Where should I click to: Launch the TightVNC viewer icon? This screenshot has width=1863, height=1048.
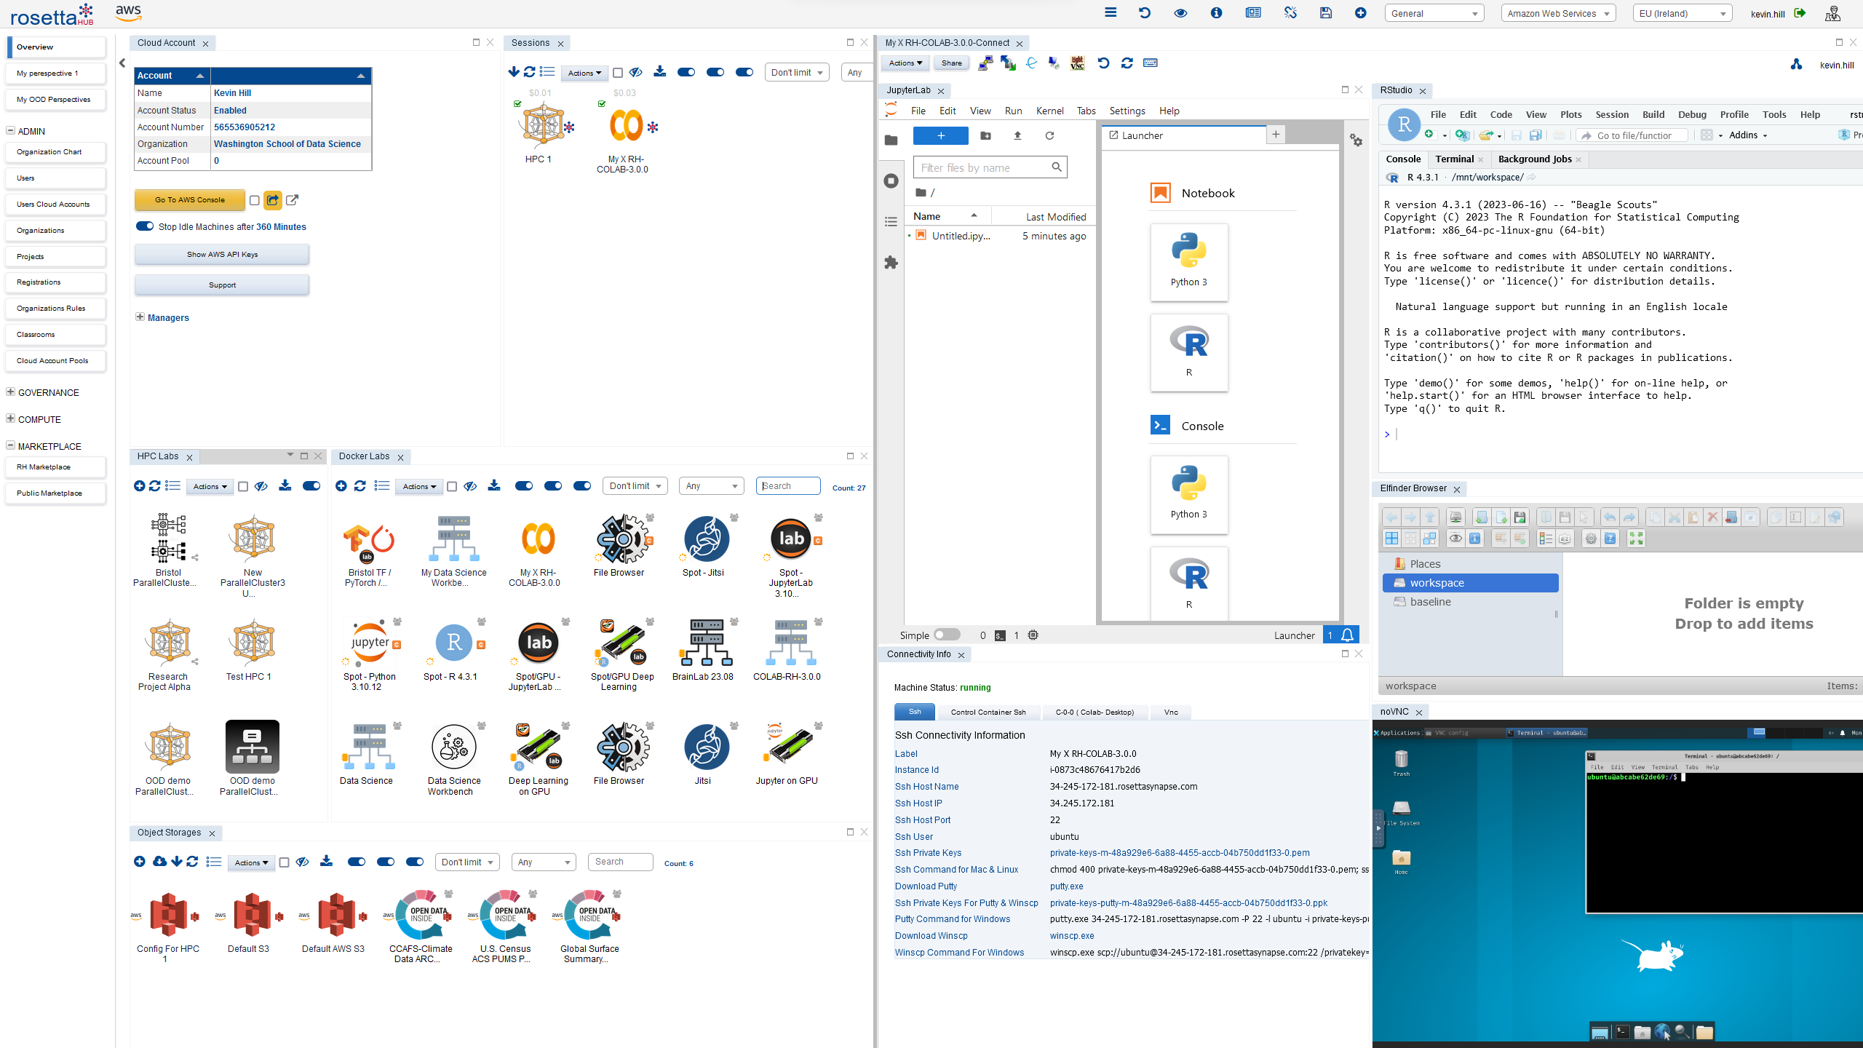(x=1077, y=63)
